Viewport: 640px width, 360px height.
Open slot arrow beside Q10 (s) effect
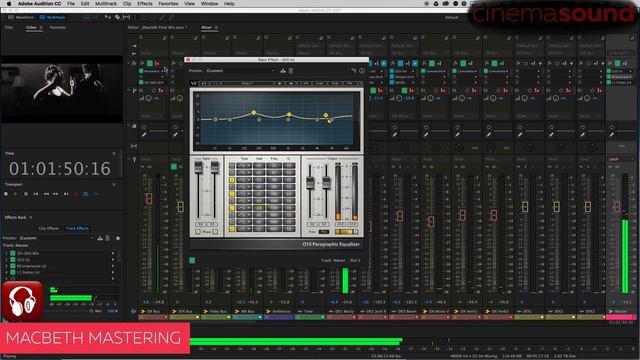113,260
